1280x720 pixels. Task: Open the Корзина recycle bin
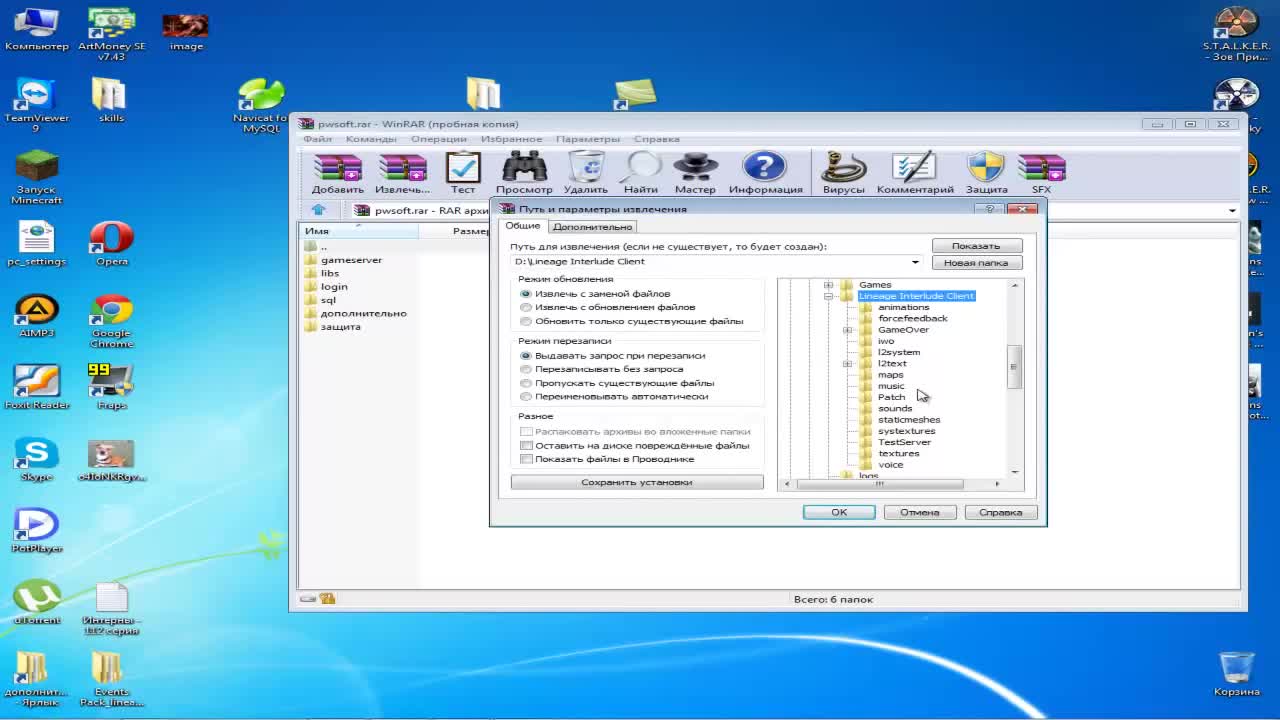coord(1236,674)
